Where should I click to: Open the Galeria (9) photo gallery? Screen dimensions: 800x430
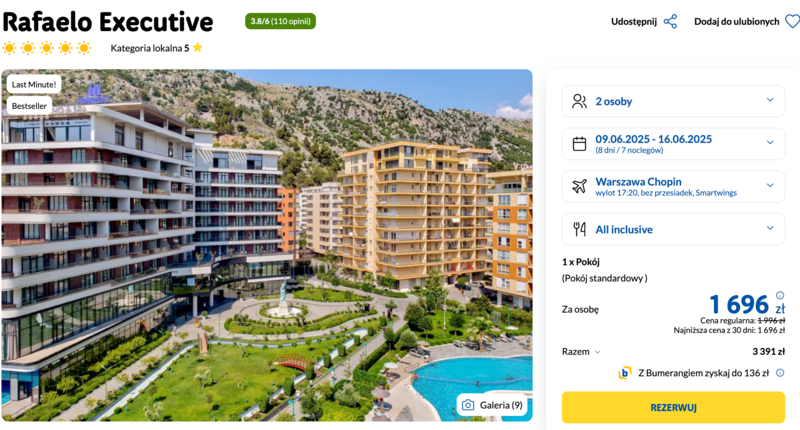click(492, 405)
